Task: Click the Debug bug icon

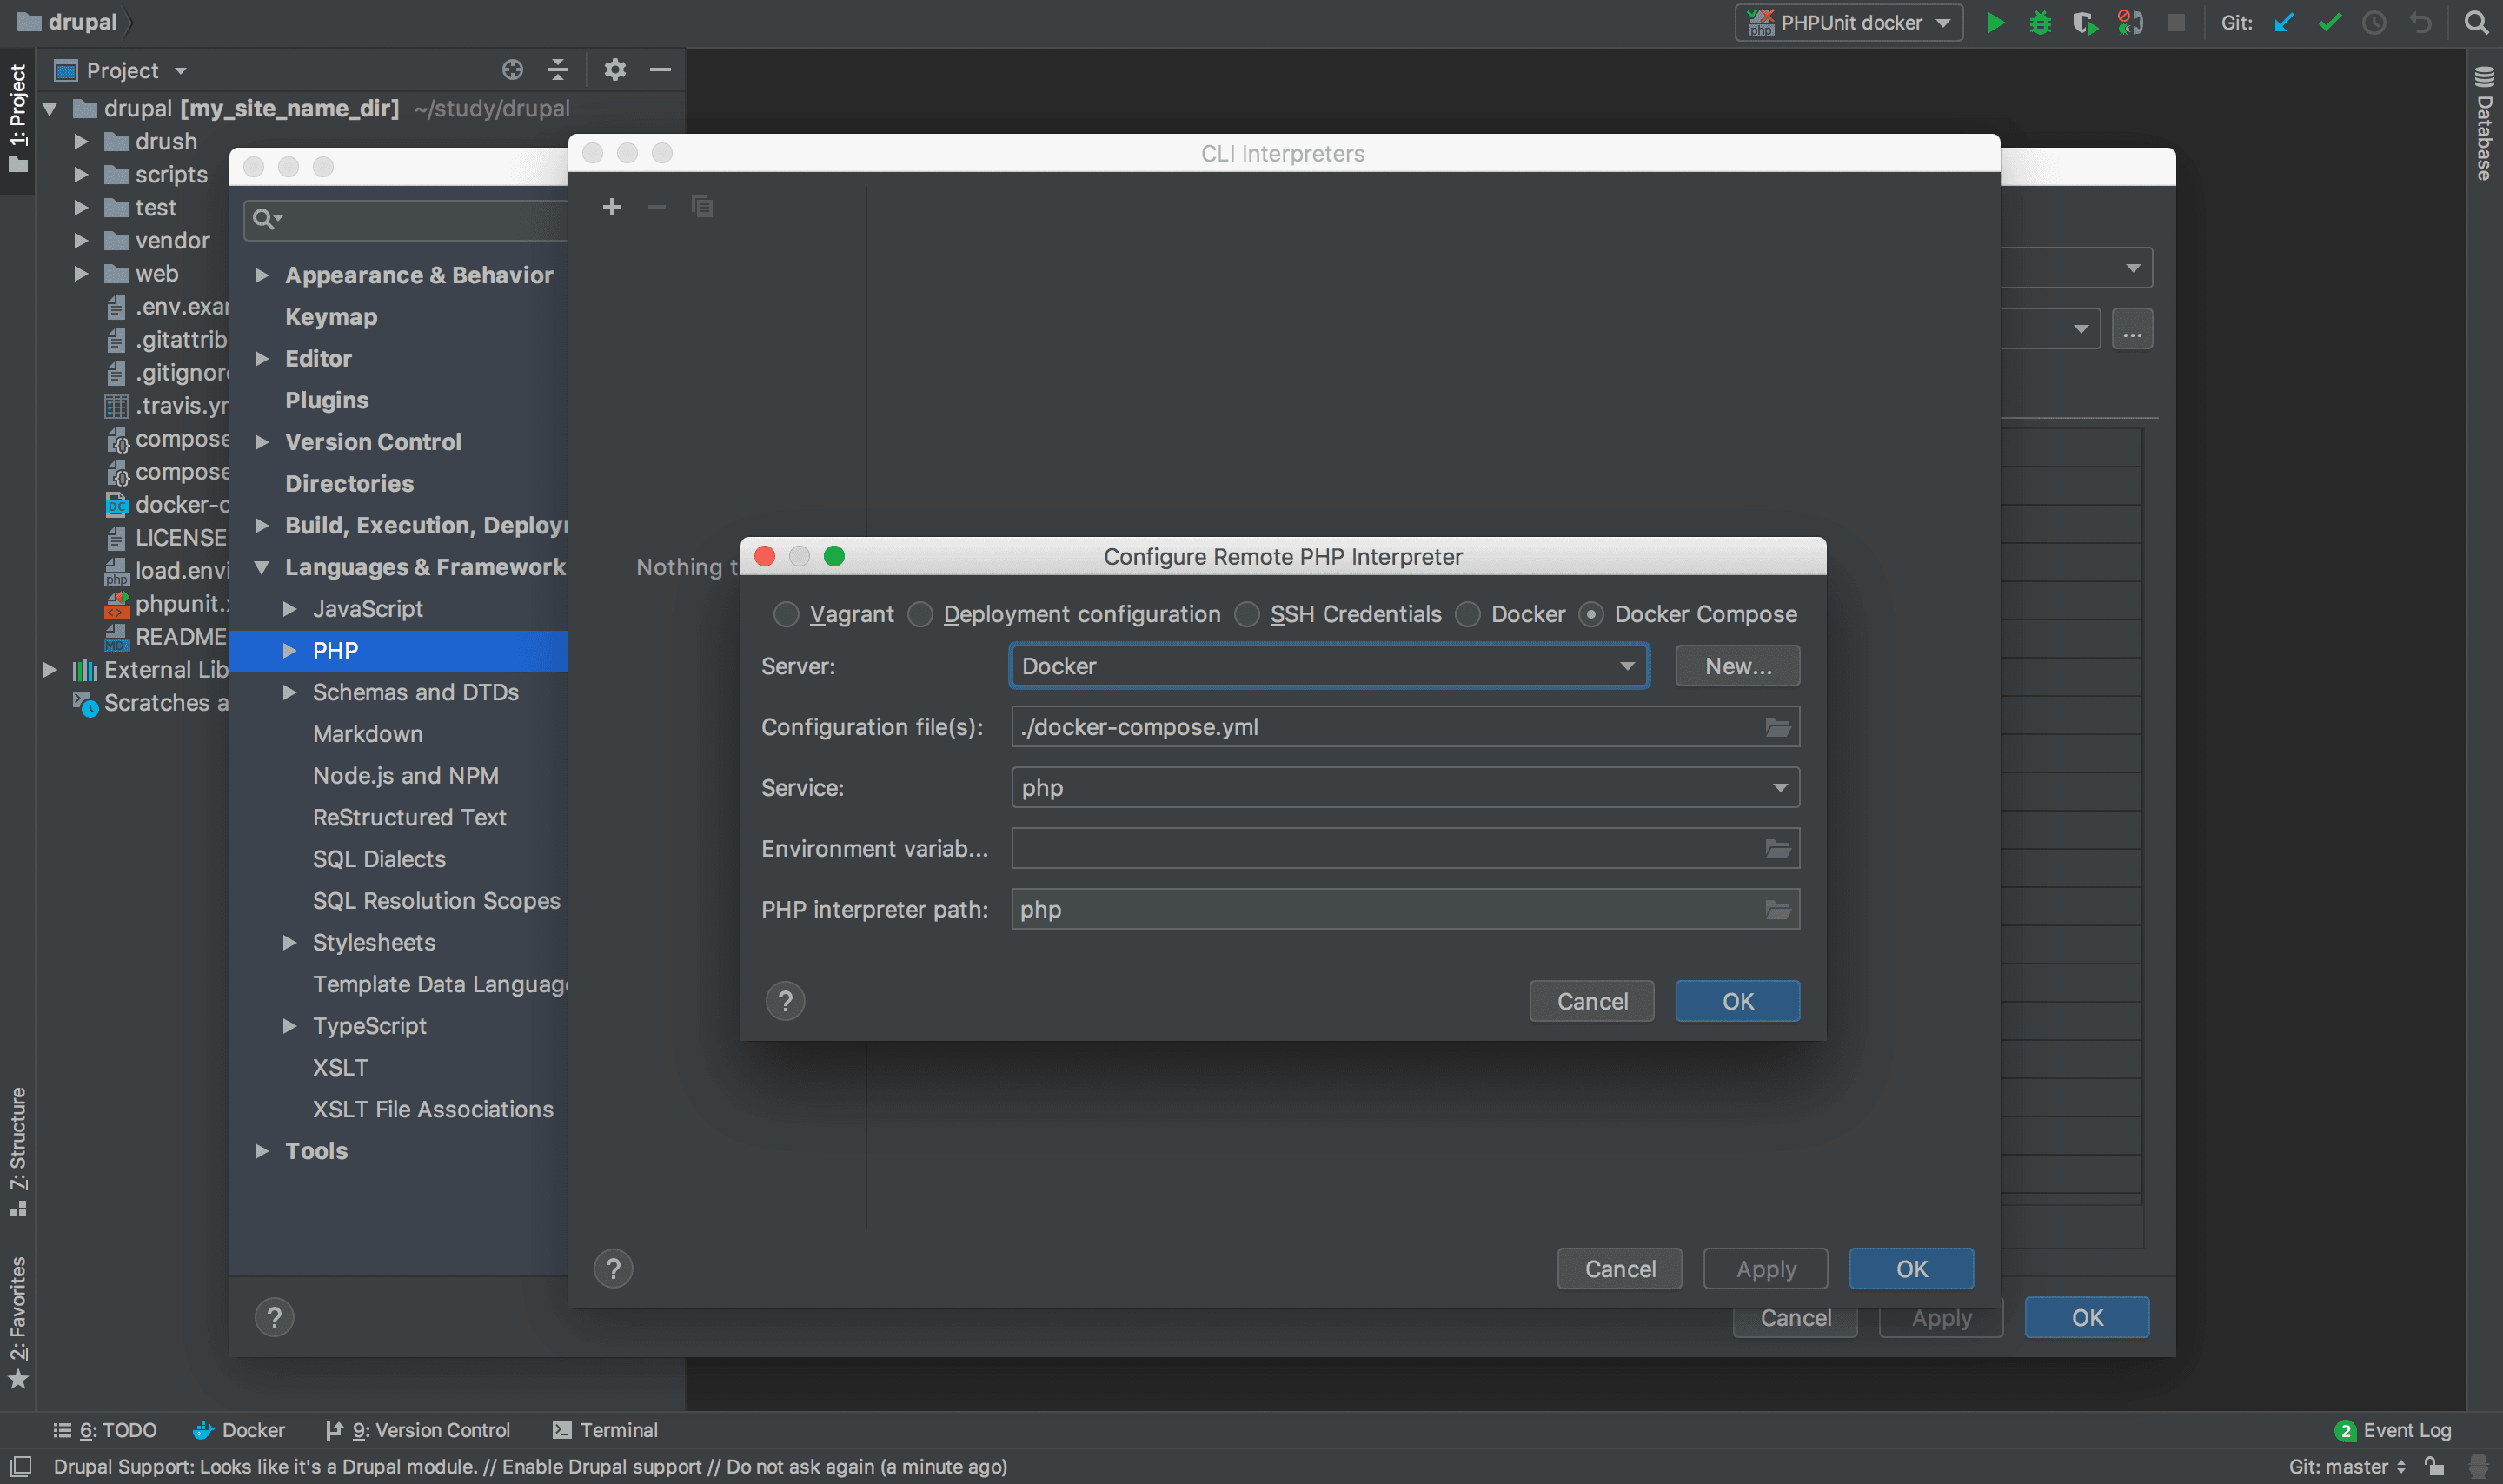Action: (x=2040, y=22)
